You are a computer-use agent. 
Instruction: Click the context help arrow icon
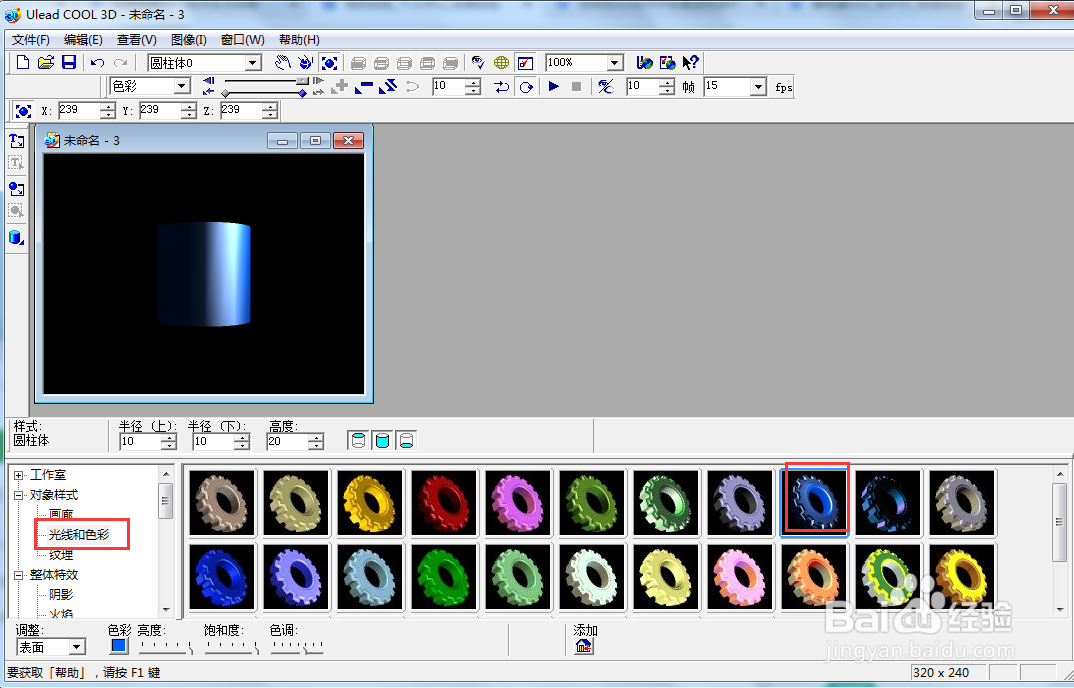pos(690,63)
